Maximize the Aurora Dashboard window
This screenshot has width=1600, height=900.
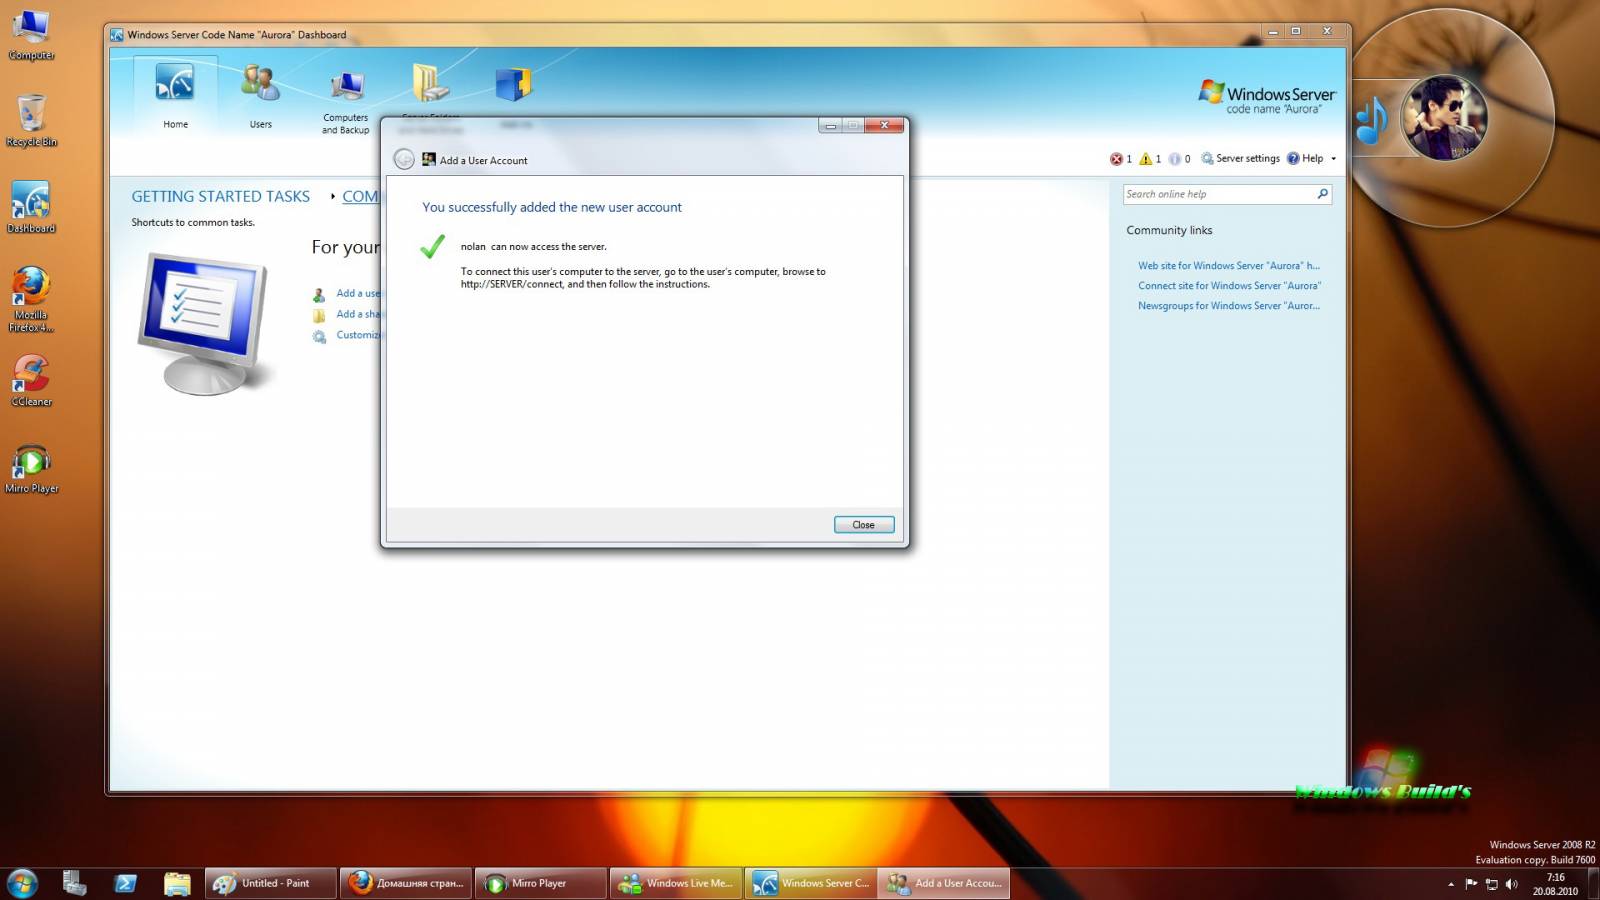1296,32
